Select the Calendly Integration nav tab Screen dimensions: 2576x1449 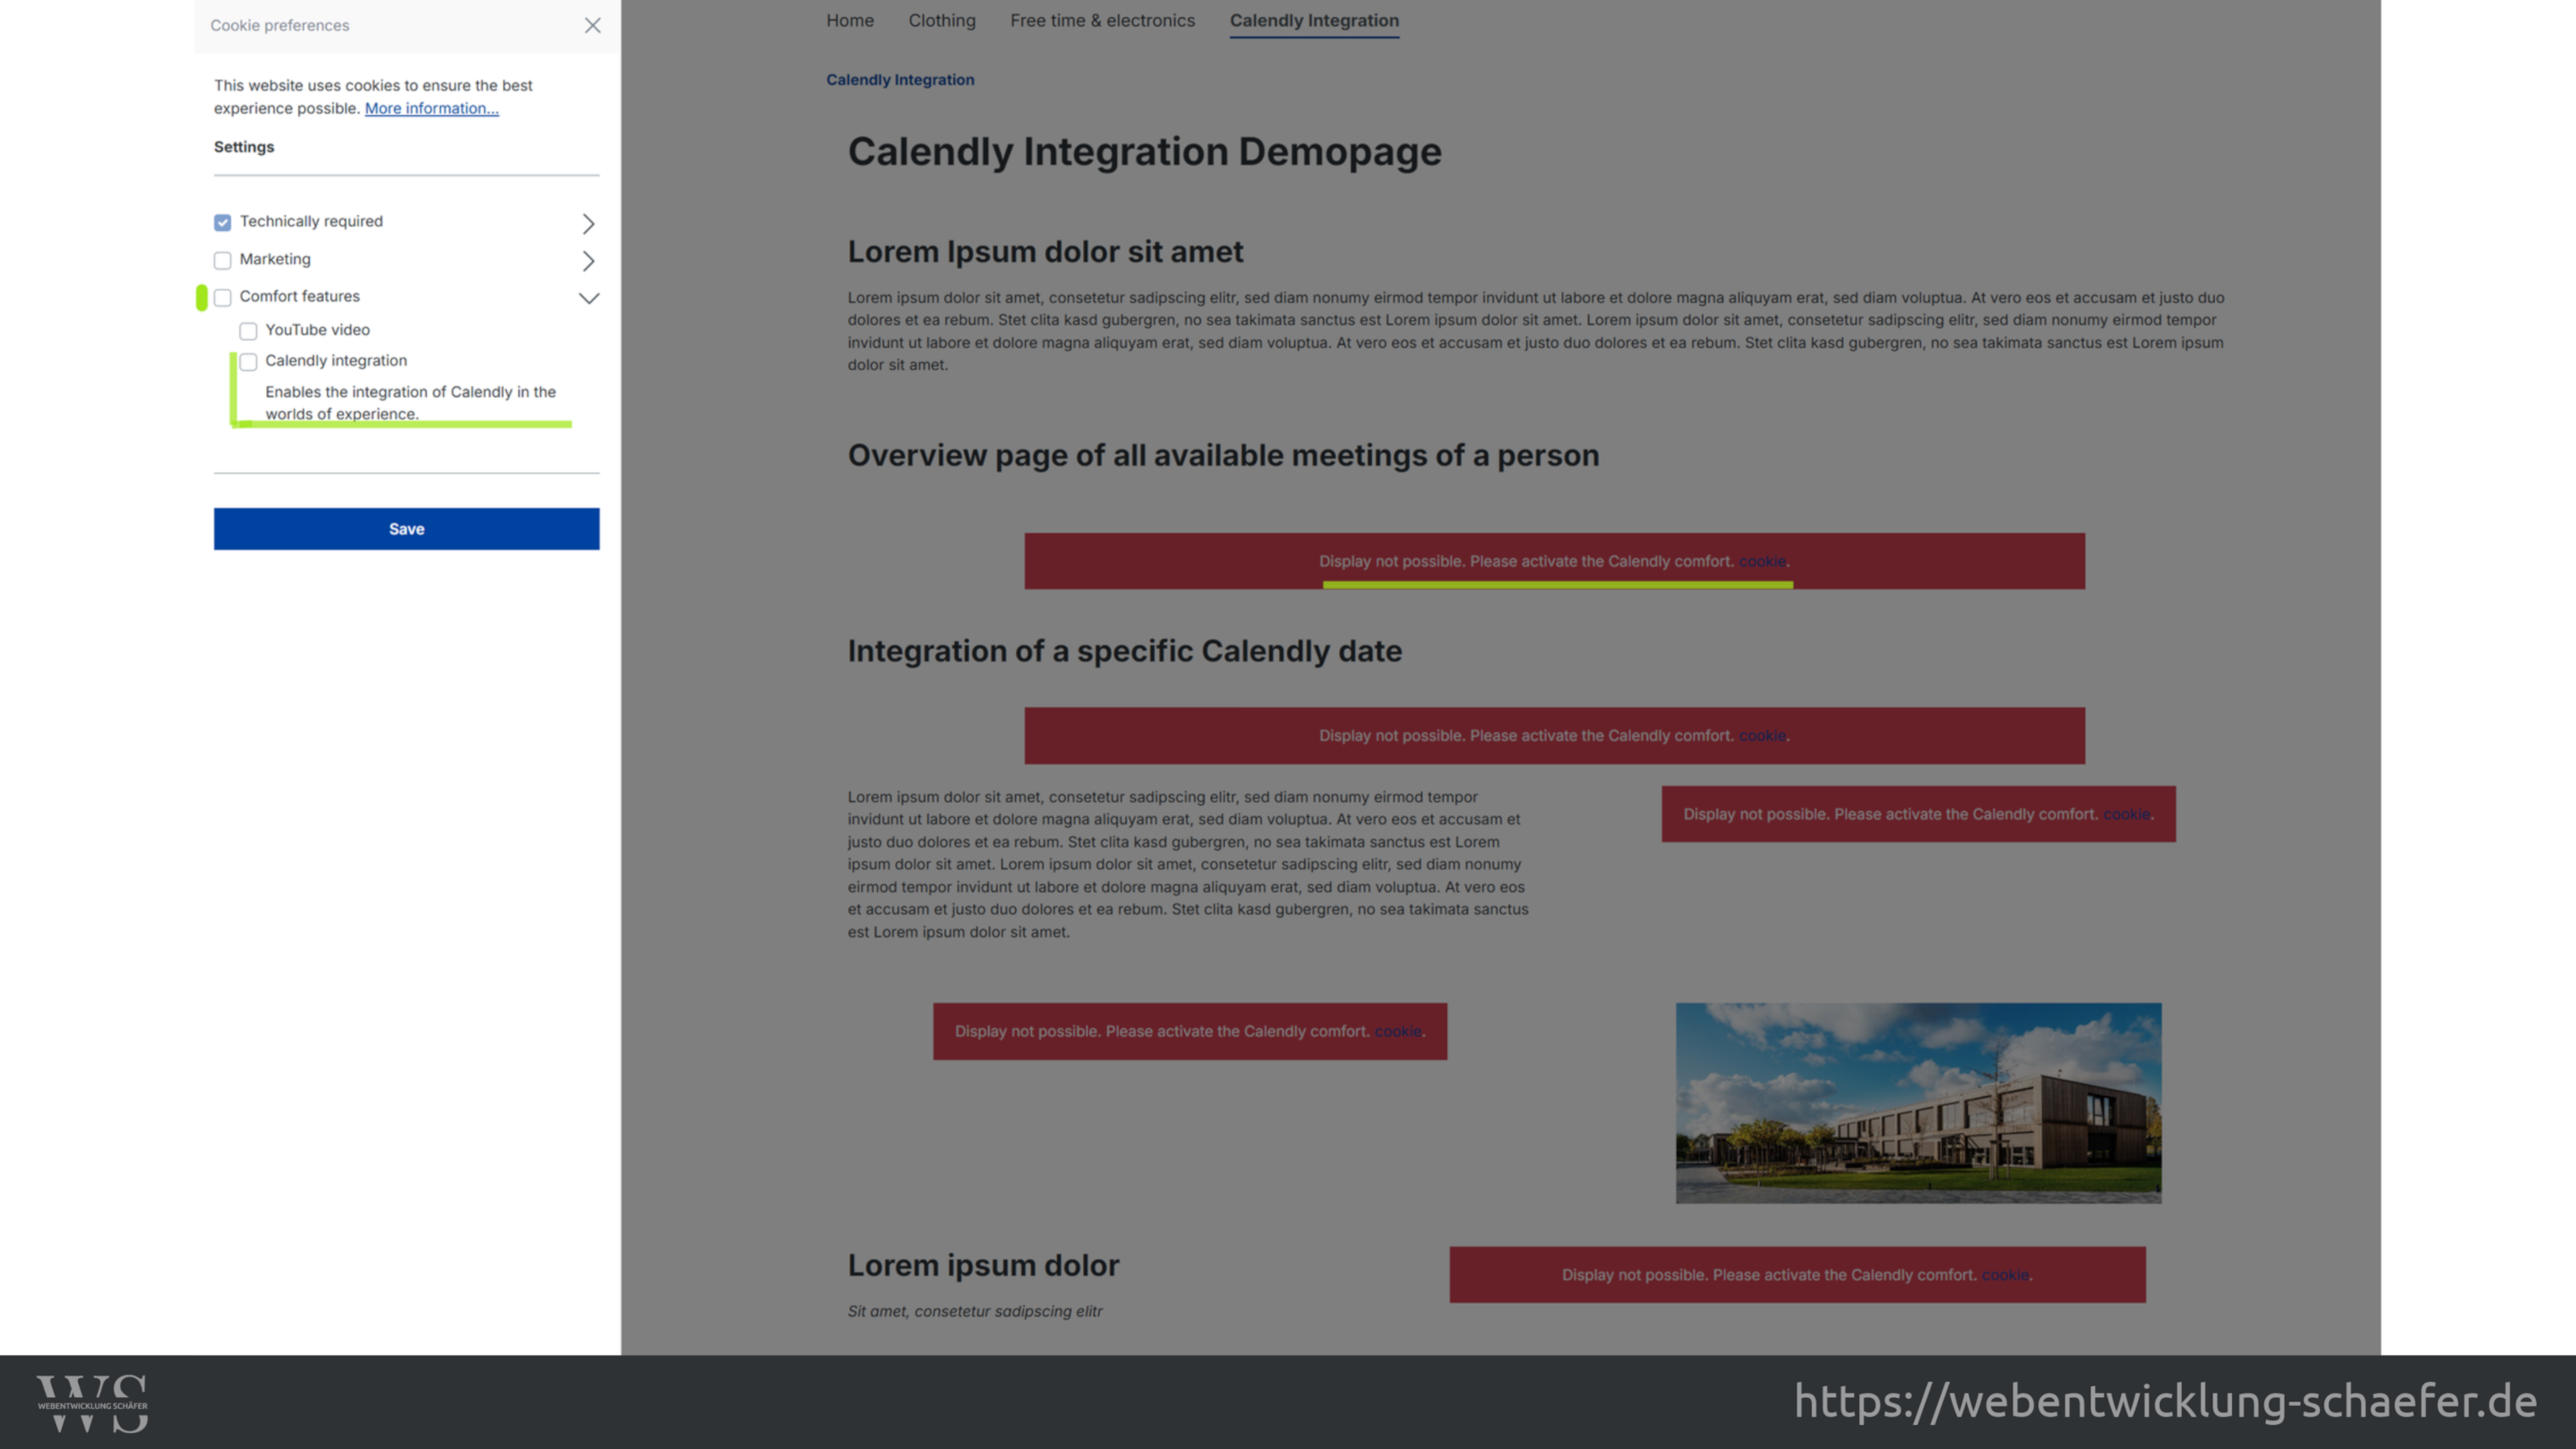tap(1314, 20)
